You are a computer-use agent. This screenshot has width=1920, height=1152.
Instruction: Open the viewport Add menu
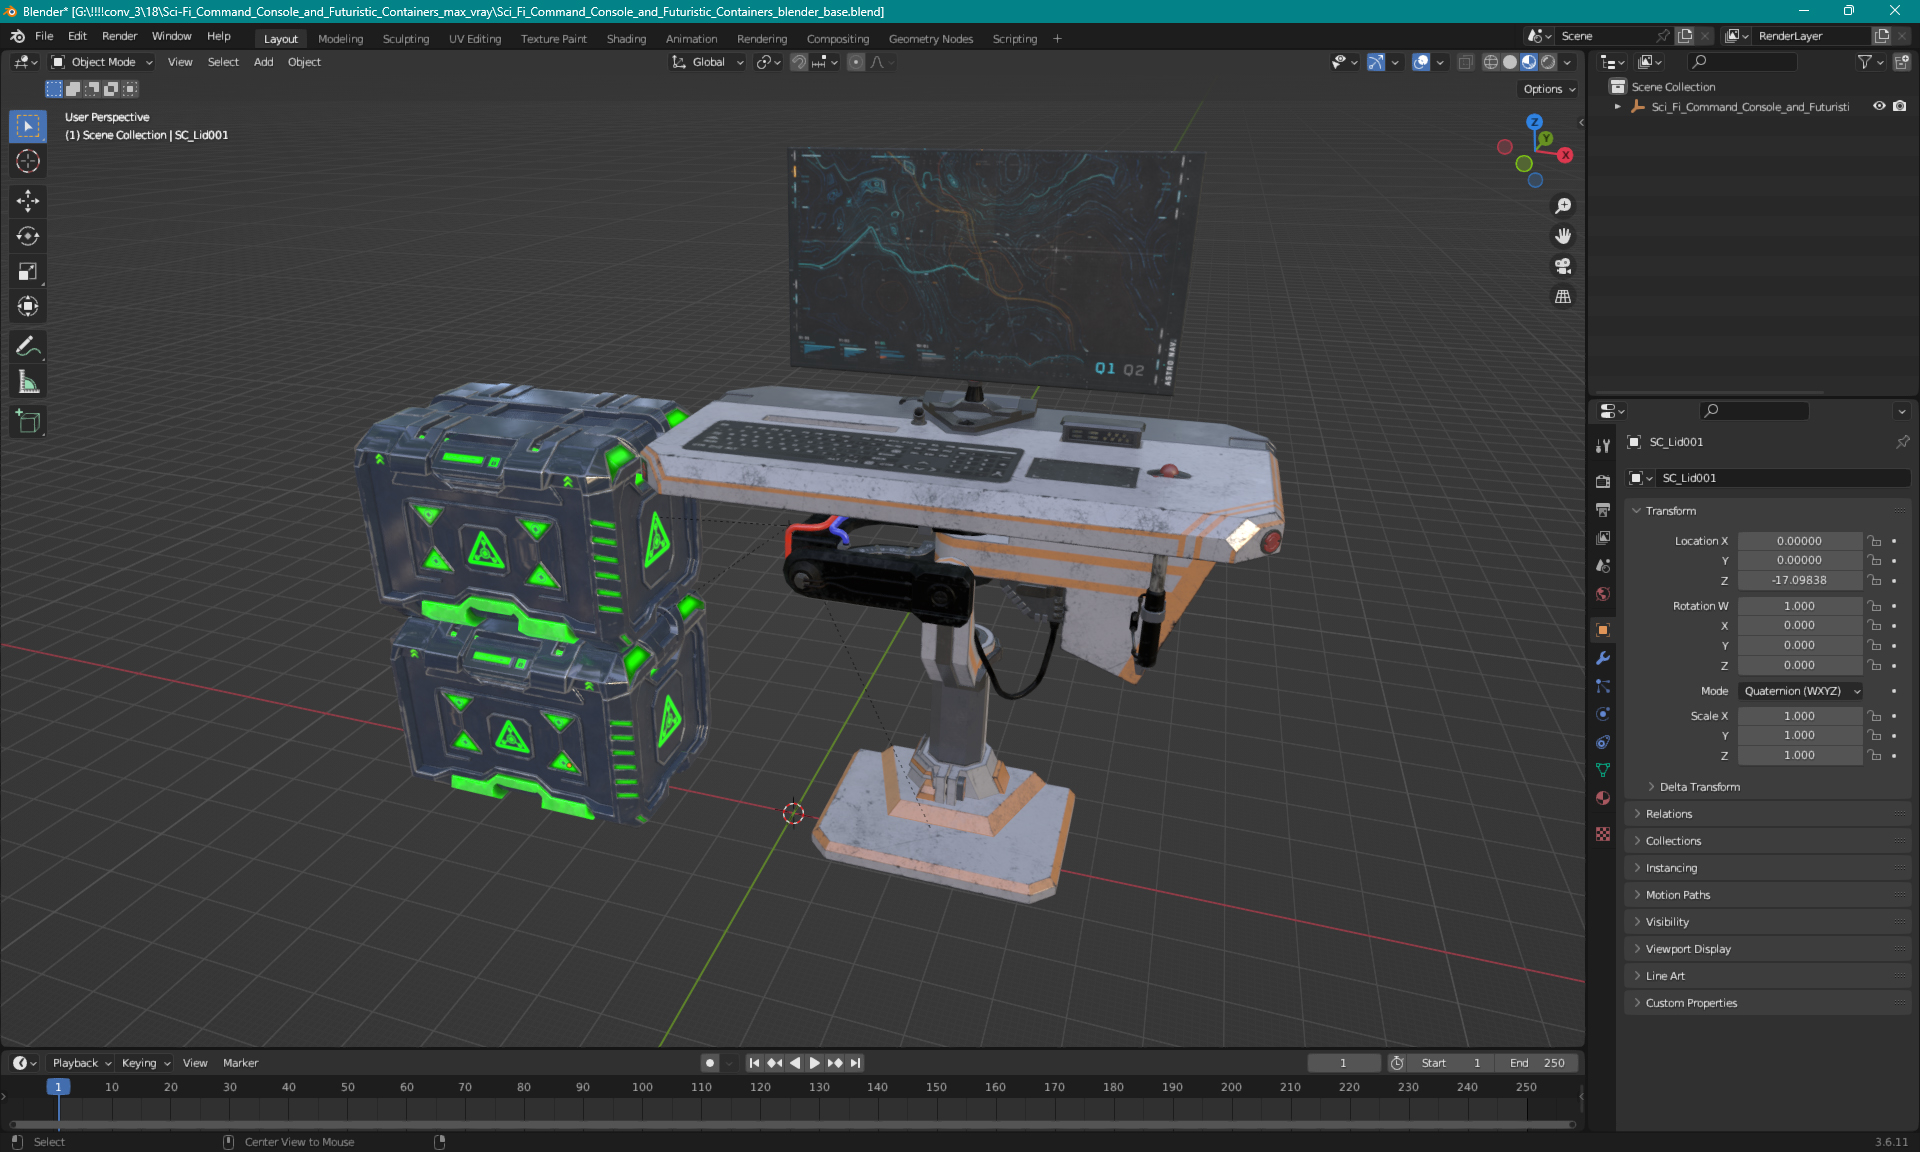263,62
